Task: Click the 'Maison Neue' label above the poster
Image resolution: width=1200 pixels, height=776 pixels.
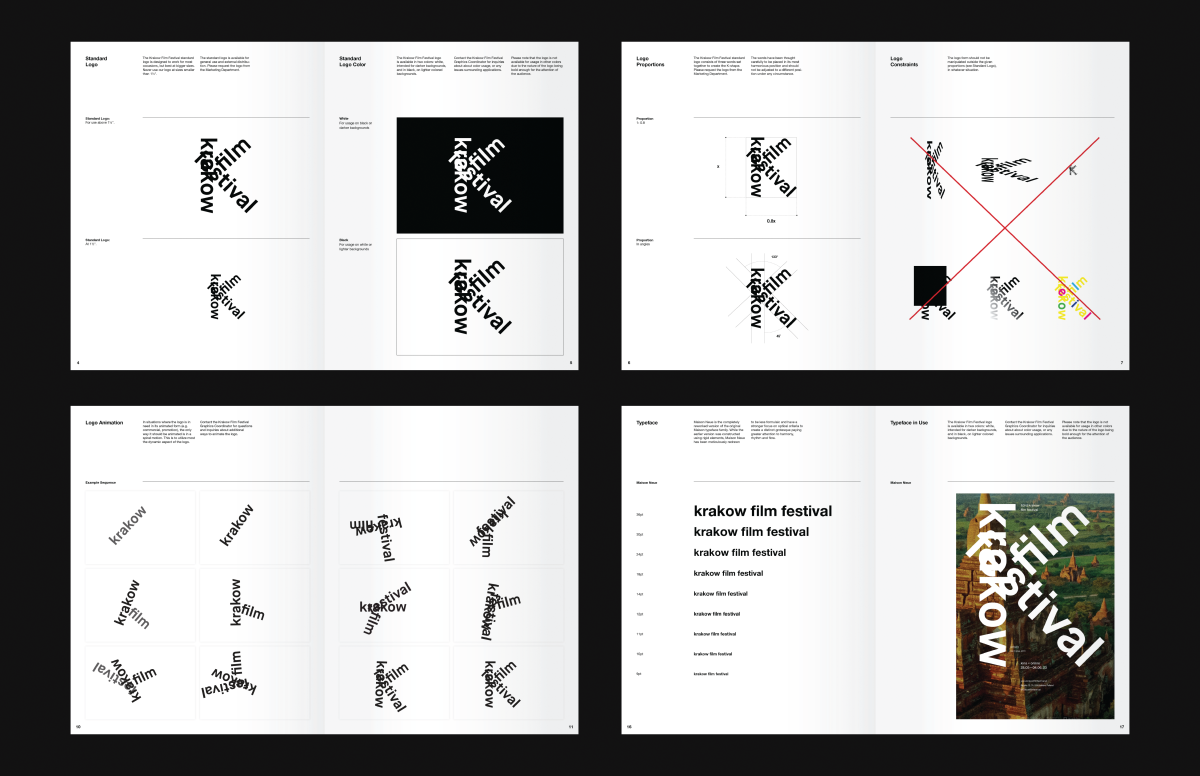Action: coord(901,483)
